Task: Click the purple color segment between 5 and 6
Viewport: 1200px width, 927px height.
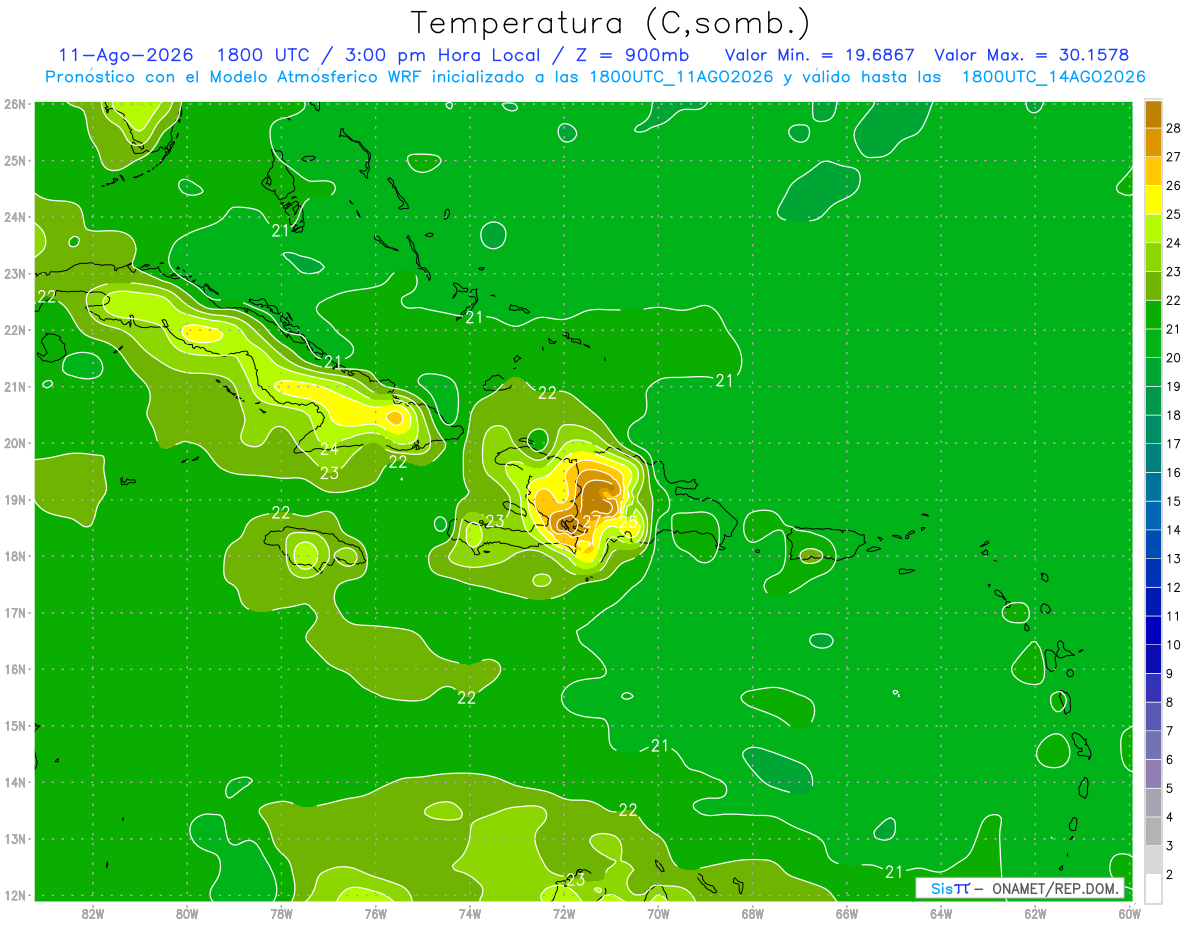Action: [1154, 774]
